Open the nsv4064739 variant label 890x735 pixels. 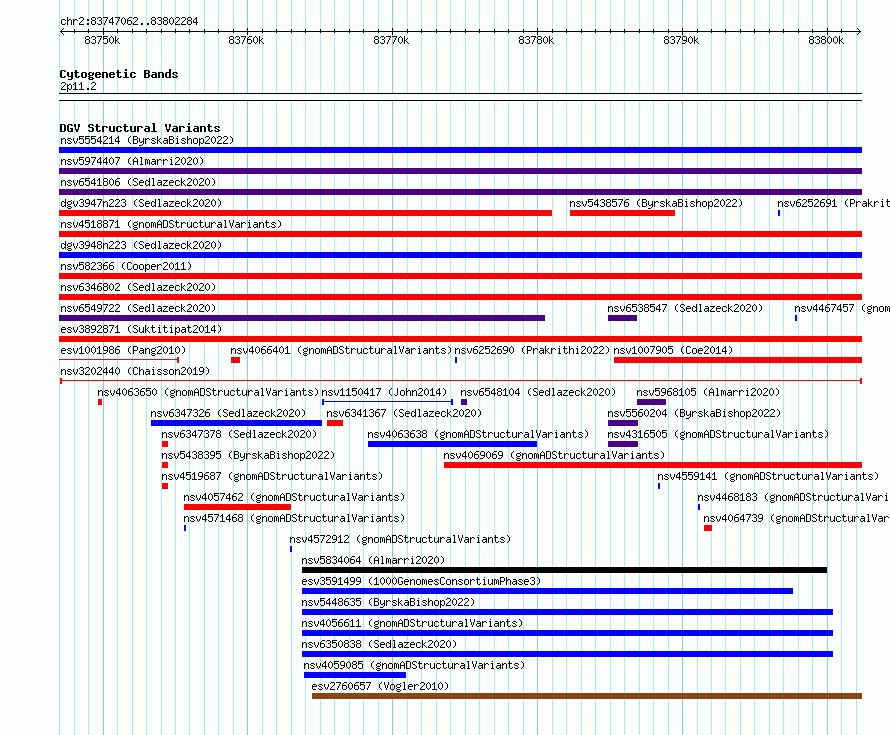[x=796, y=518]
